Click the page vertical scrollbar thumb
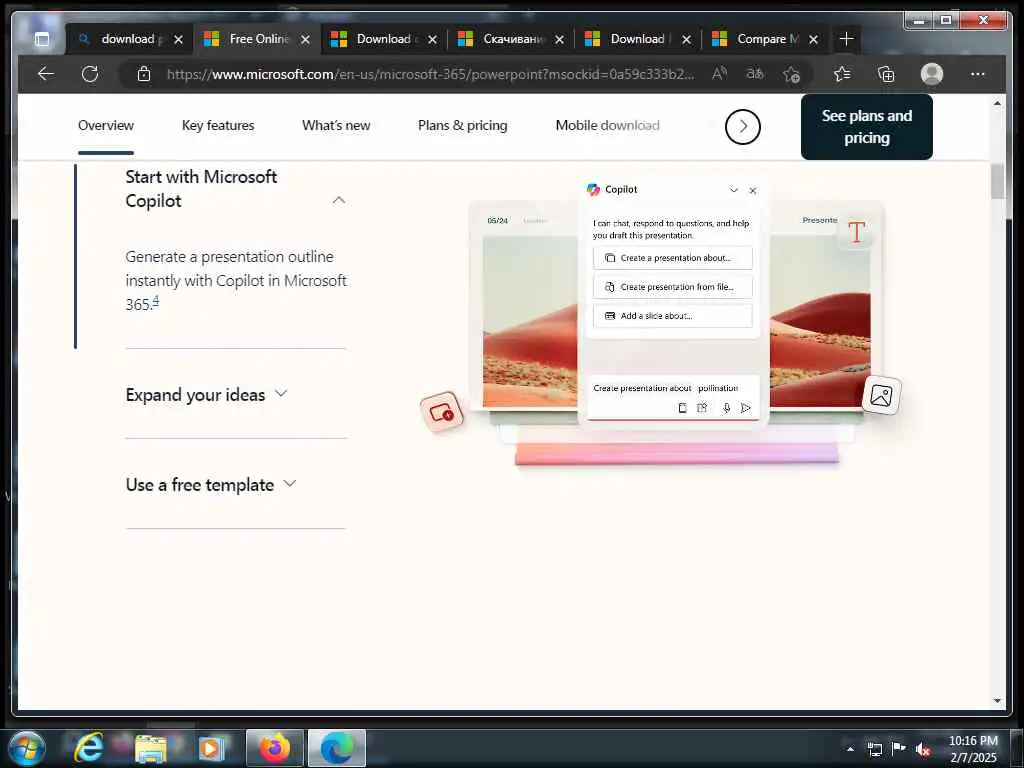The height and width of the screenshot is (768, 1024). (997, 182)
